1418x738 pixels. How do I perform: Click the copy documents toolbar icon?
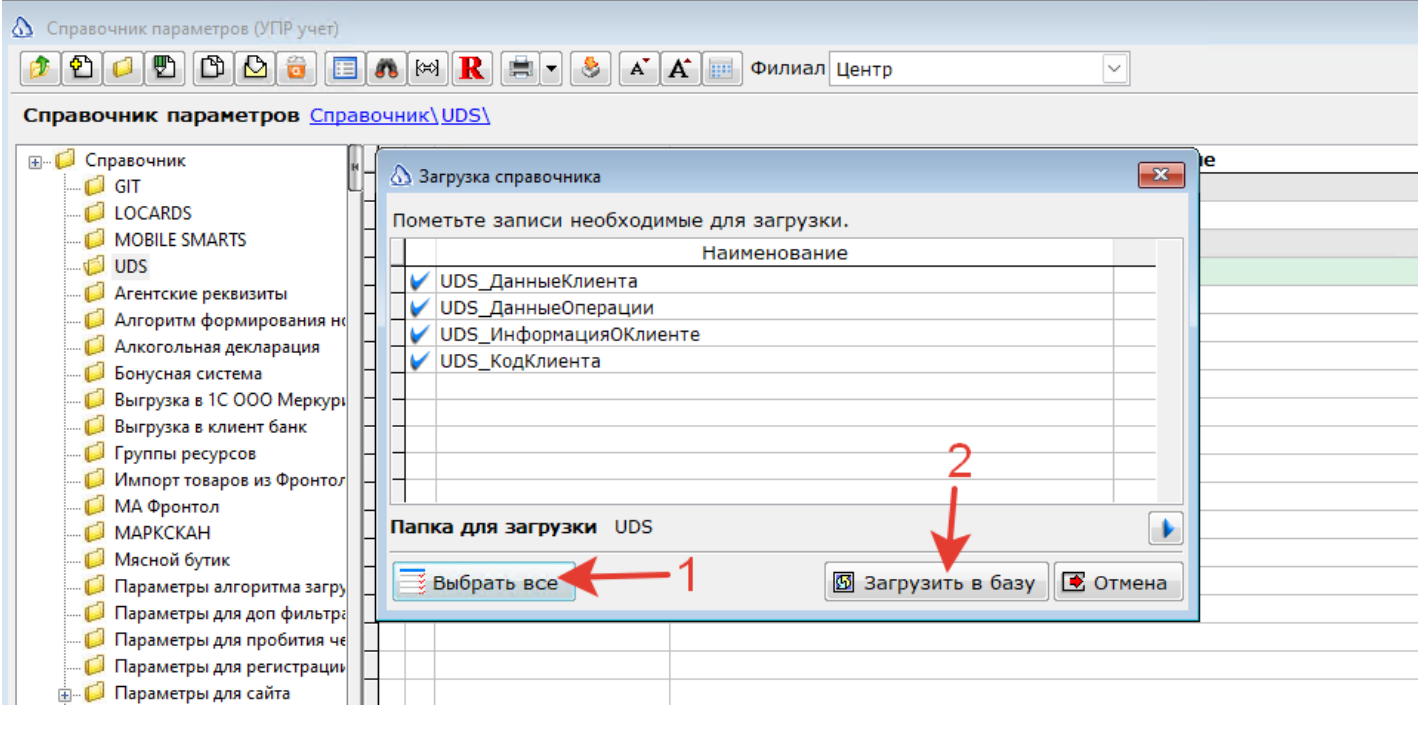[x=212, y=69]
